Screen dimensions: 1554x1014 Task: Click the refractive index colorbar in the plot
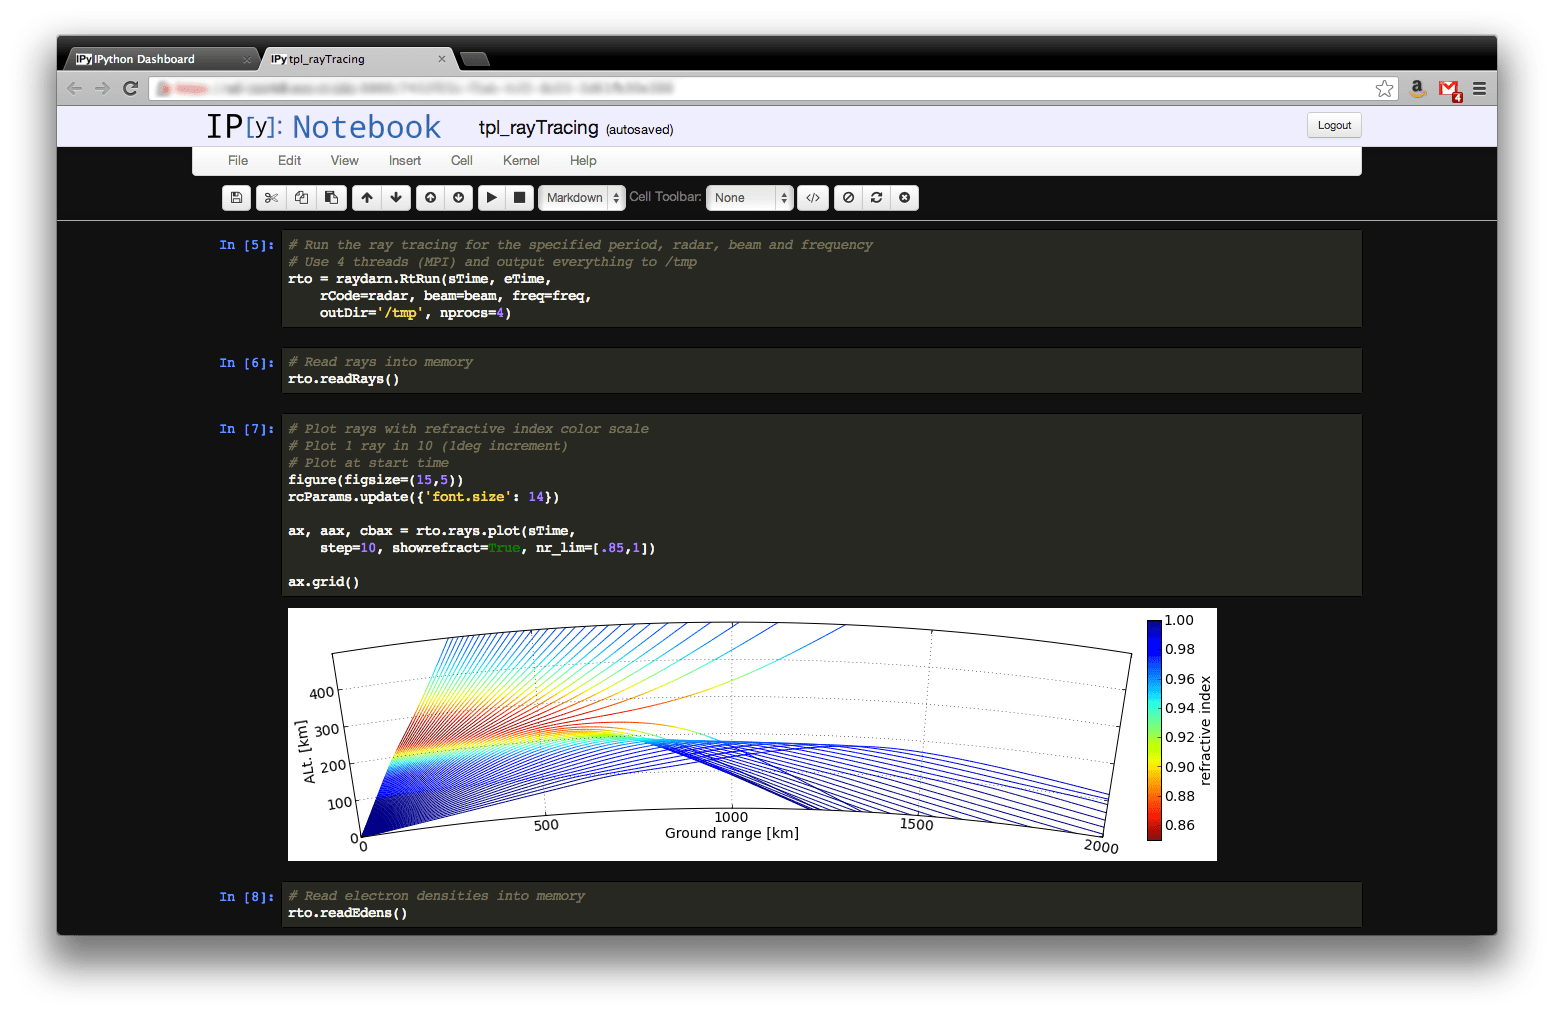pyautogui.click(x=1154, y=730)
